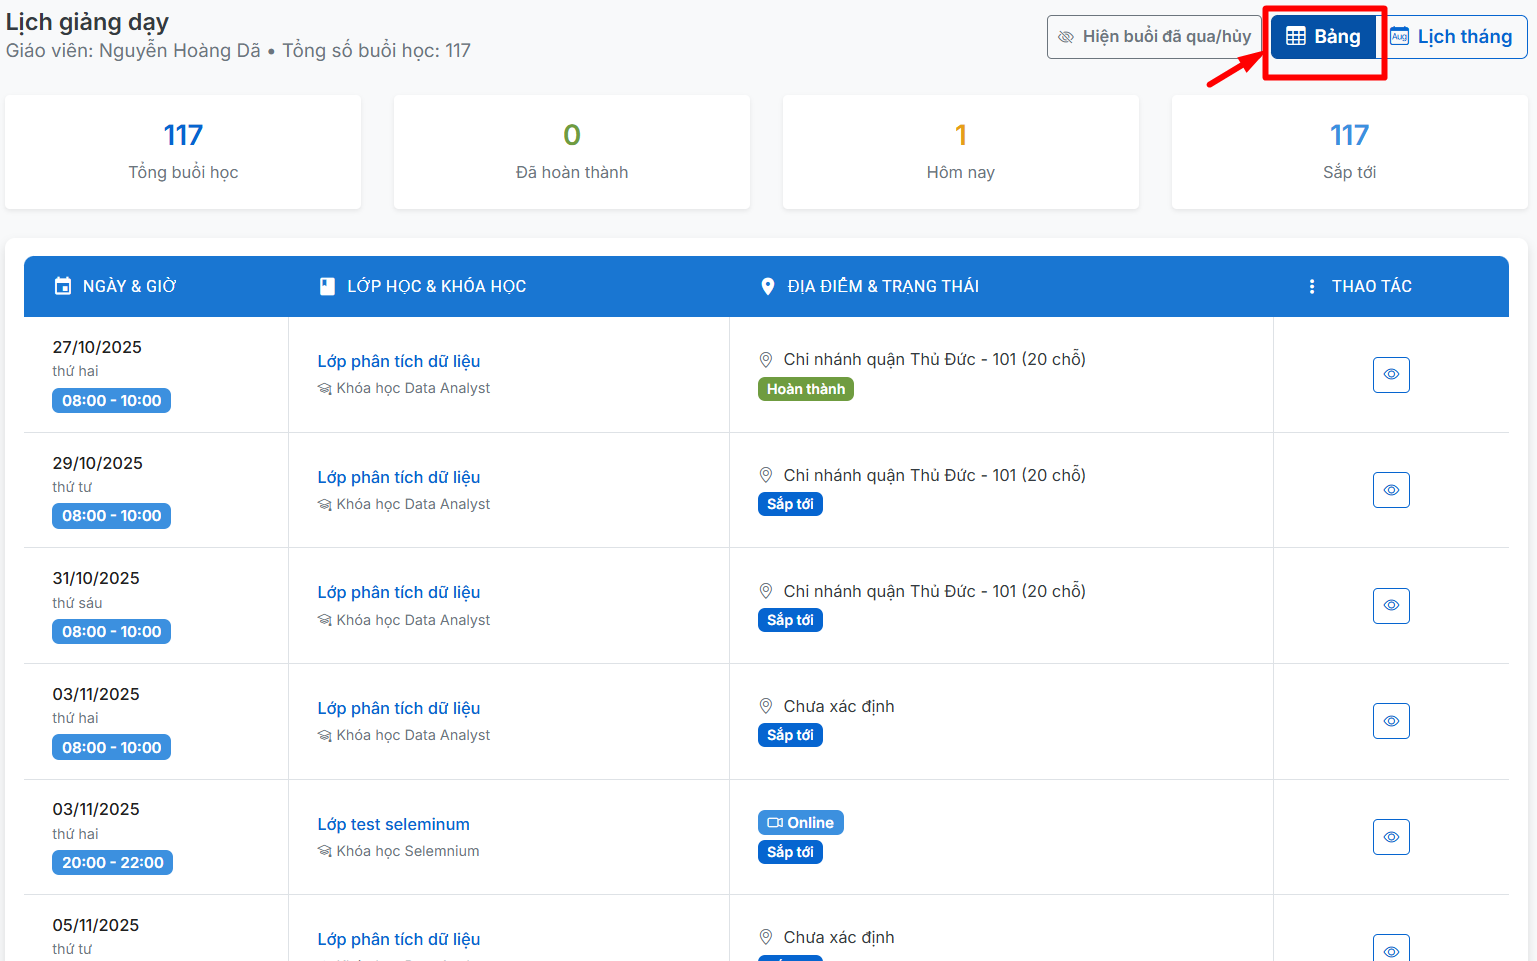
Task: View the 03/11/2025 08:00 session details
Action: pyautogui.click(x=1390, y=721)
